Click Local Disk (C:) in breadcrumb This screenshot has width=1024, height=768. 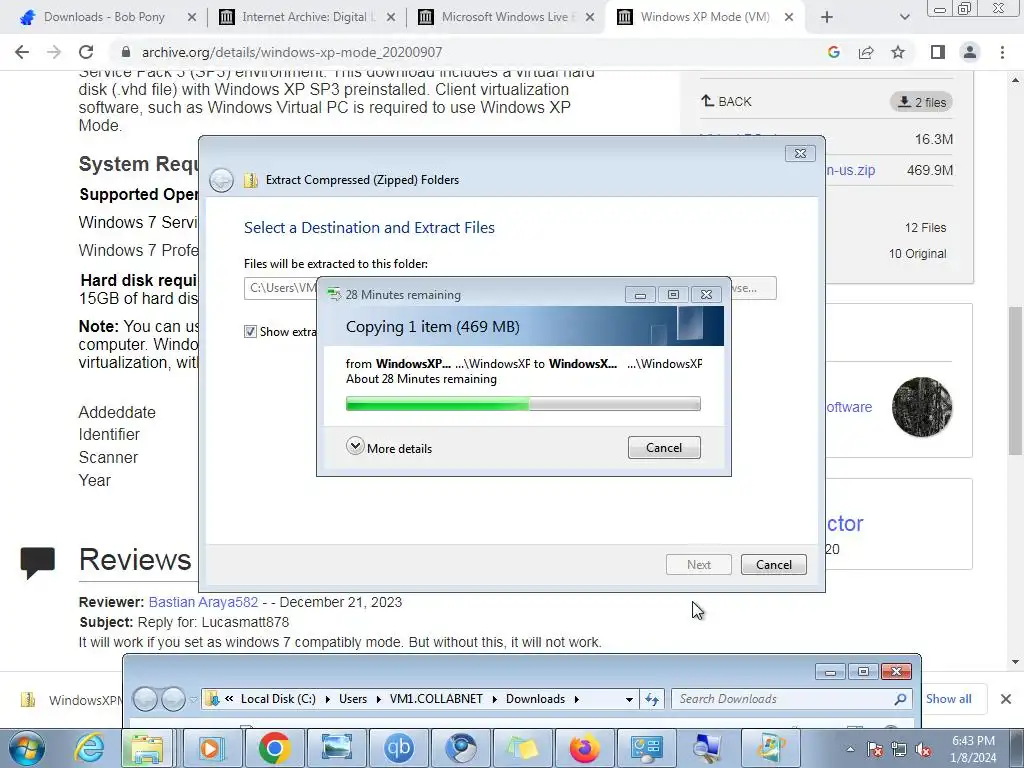(x=278, y=699)
